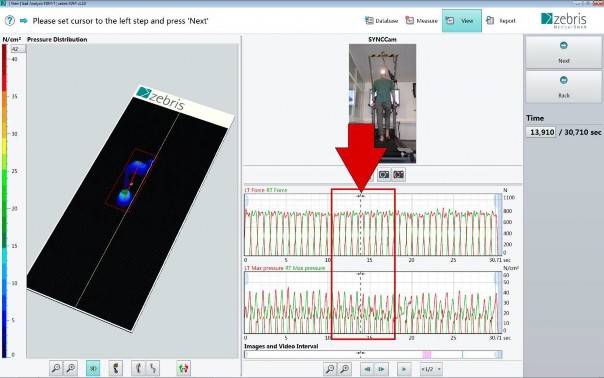This screenshot has width=604, height=378.
Task: Click the pink interval segment on video bar
Action: pyautogui.click(x=427, y=354)
